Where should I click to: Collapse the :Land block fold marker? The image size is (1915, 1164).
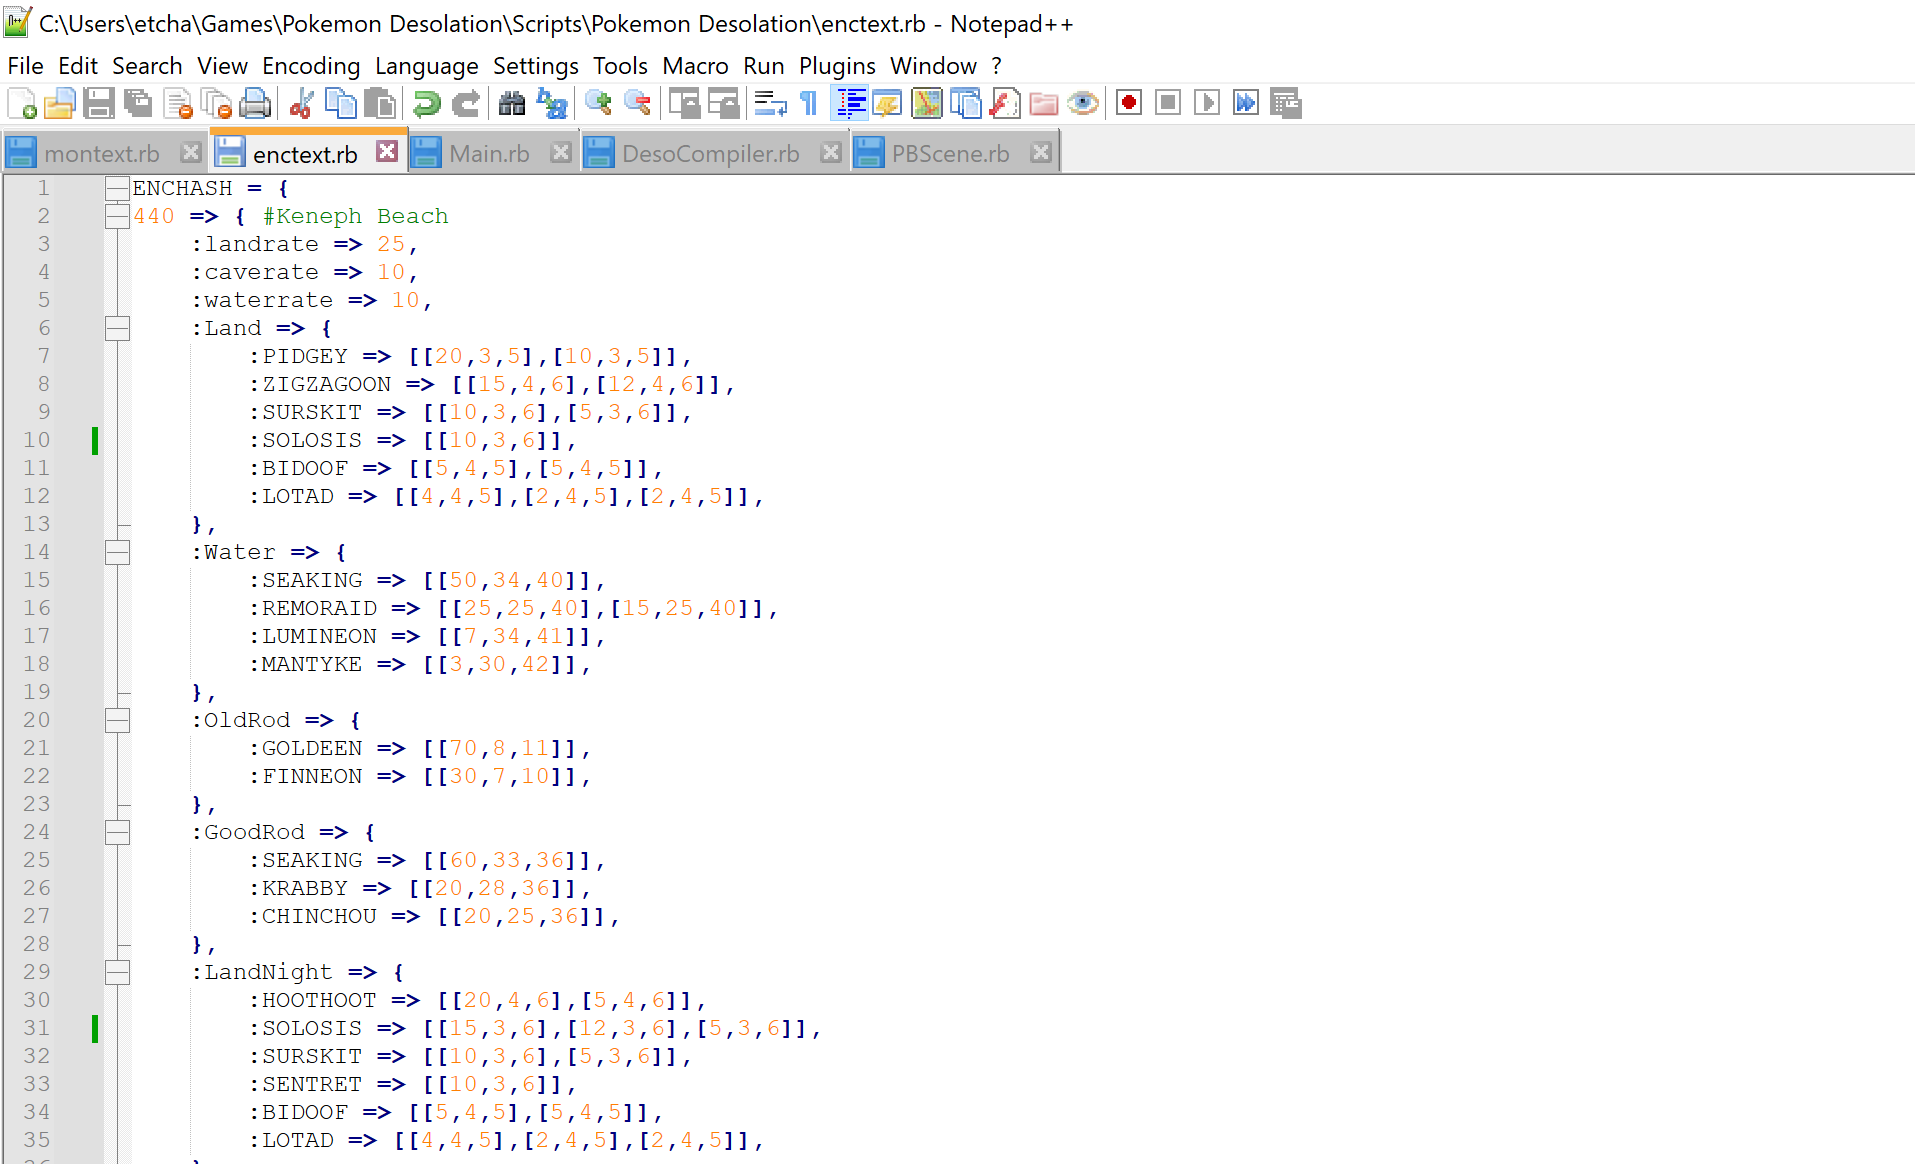(x=117, y=328)
